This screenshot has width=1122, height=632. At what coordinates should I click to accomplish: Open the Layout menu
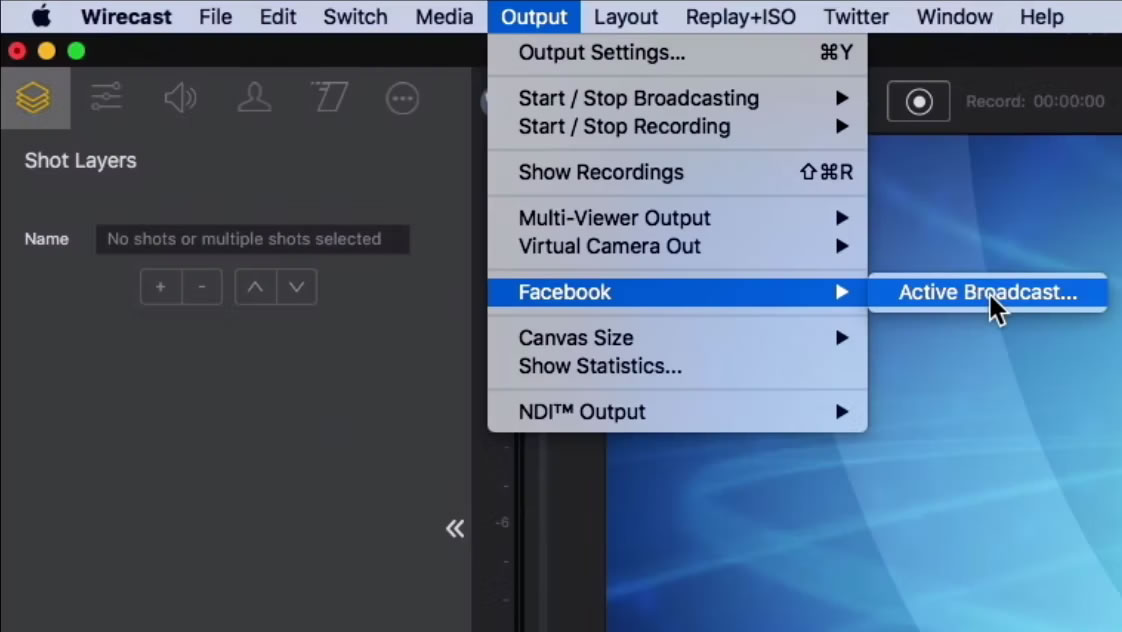click(x=625, y=16)
